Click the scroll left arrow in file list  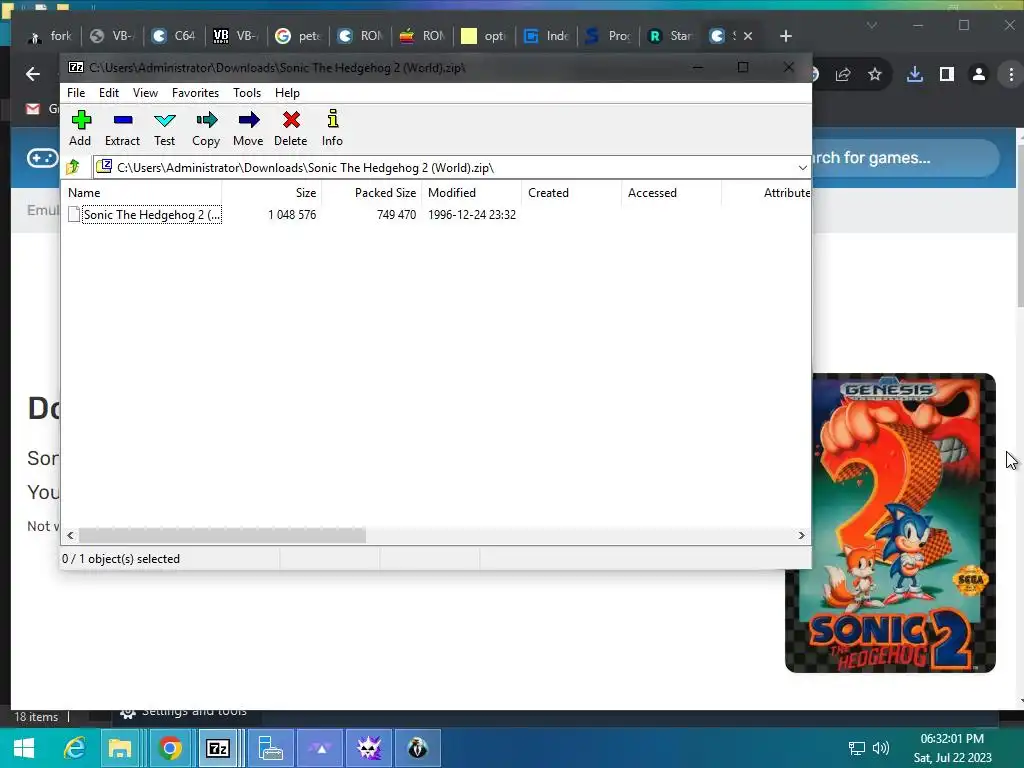click(71, 536)
